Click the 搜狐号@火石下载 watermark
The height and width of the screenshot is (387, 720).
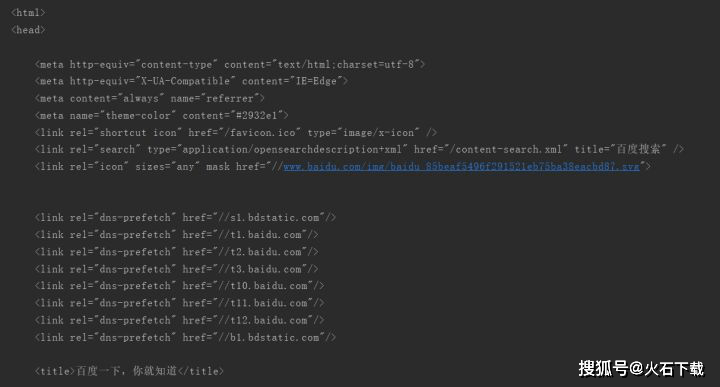pyautogui.click(x=641, y=369)
